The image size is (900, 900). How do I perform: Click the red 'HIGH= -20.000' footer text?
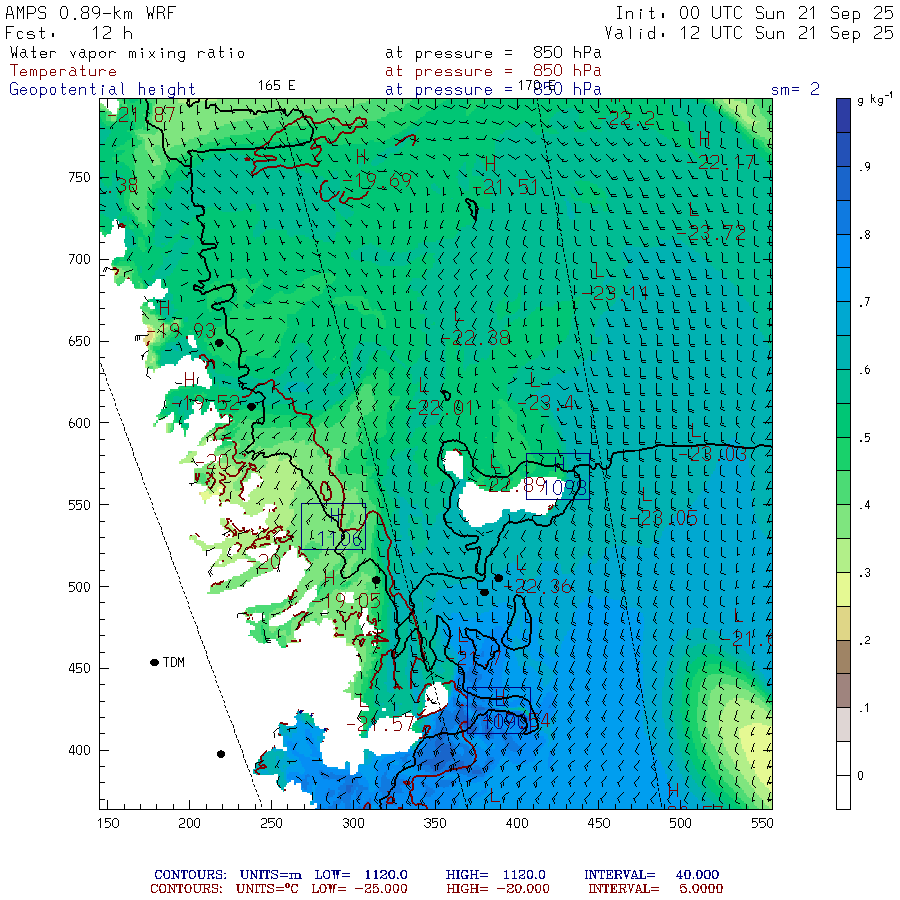point(498,889)
